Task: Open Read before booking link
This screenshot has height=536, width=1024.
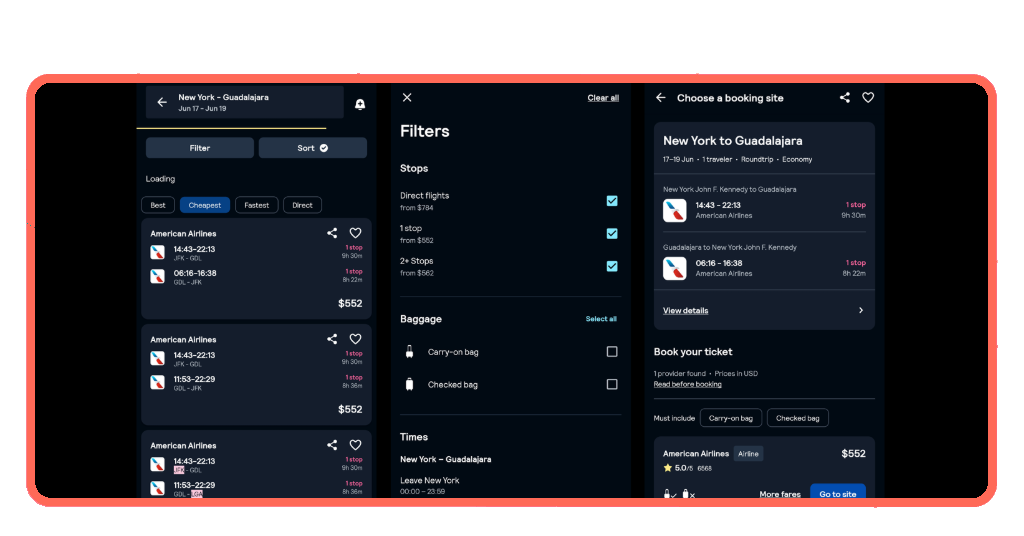Action: tap(688, 385)
